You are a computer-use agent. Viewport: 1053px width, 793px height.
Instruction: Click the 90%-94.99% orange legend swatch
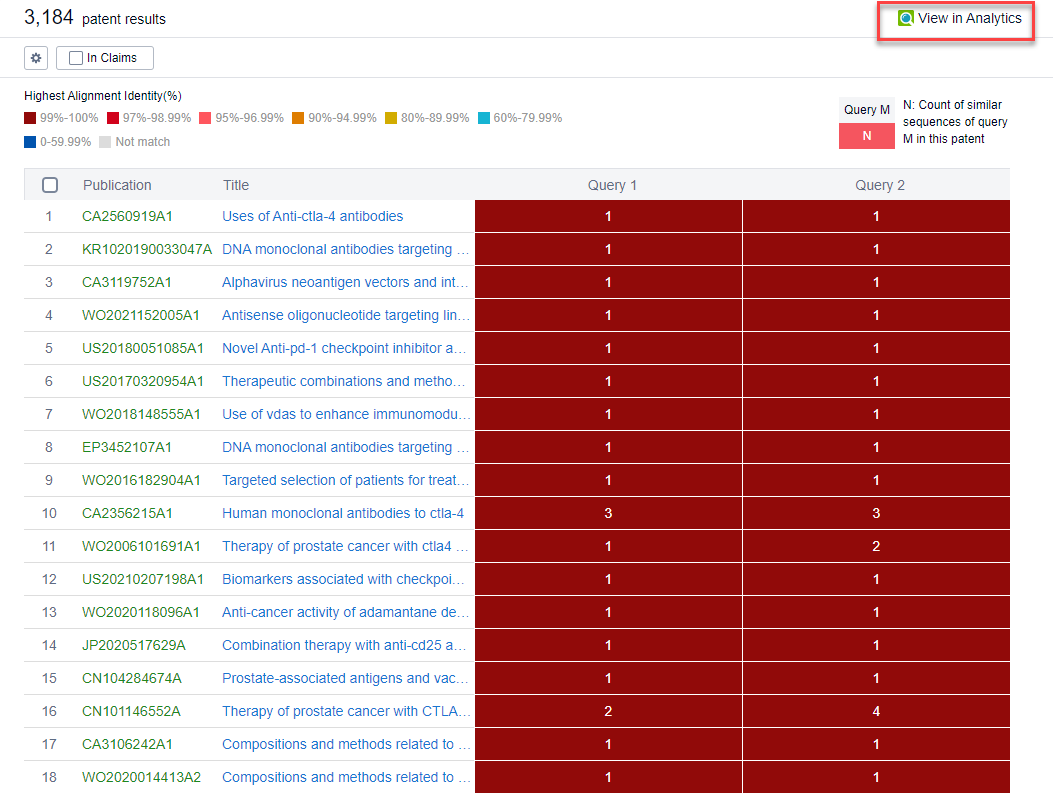click(298, 118)
